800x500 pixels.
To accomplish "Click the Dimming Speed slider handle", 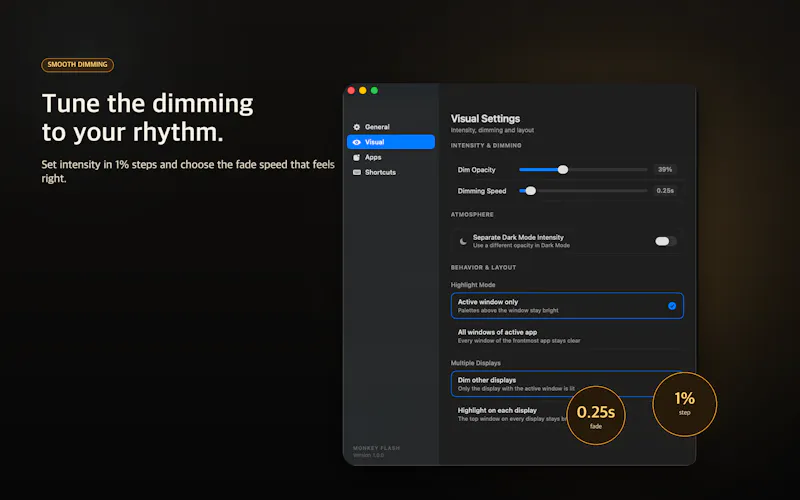I will click(531, 191).
